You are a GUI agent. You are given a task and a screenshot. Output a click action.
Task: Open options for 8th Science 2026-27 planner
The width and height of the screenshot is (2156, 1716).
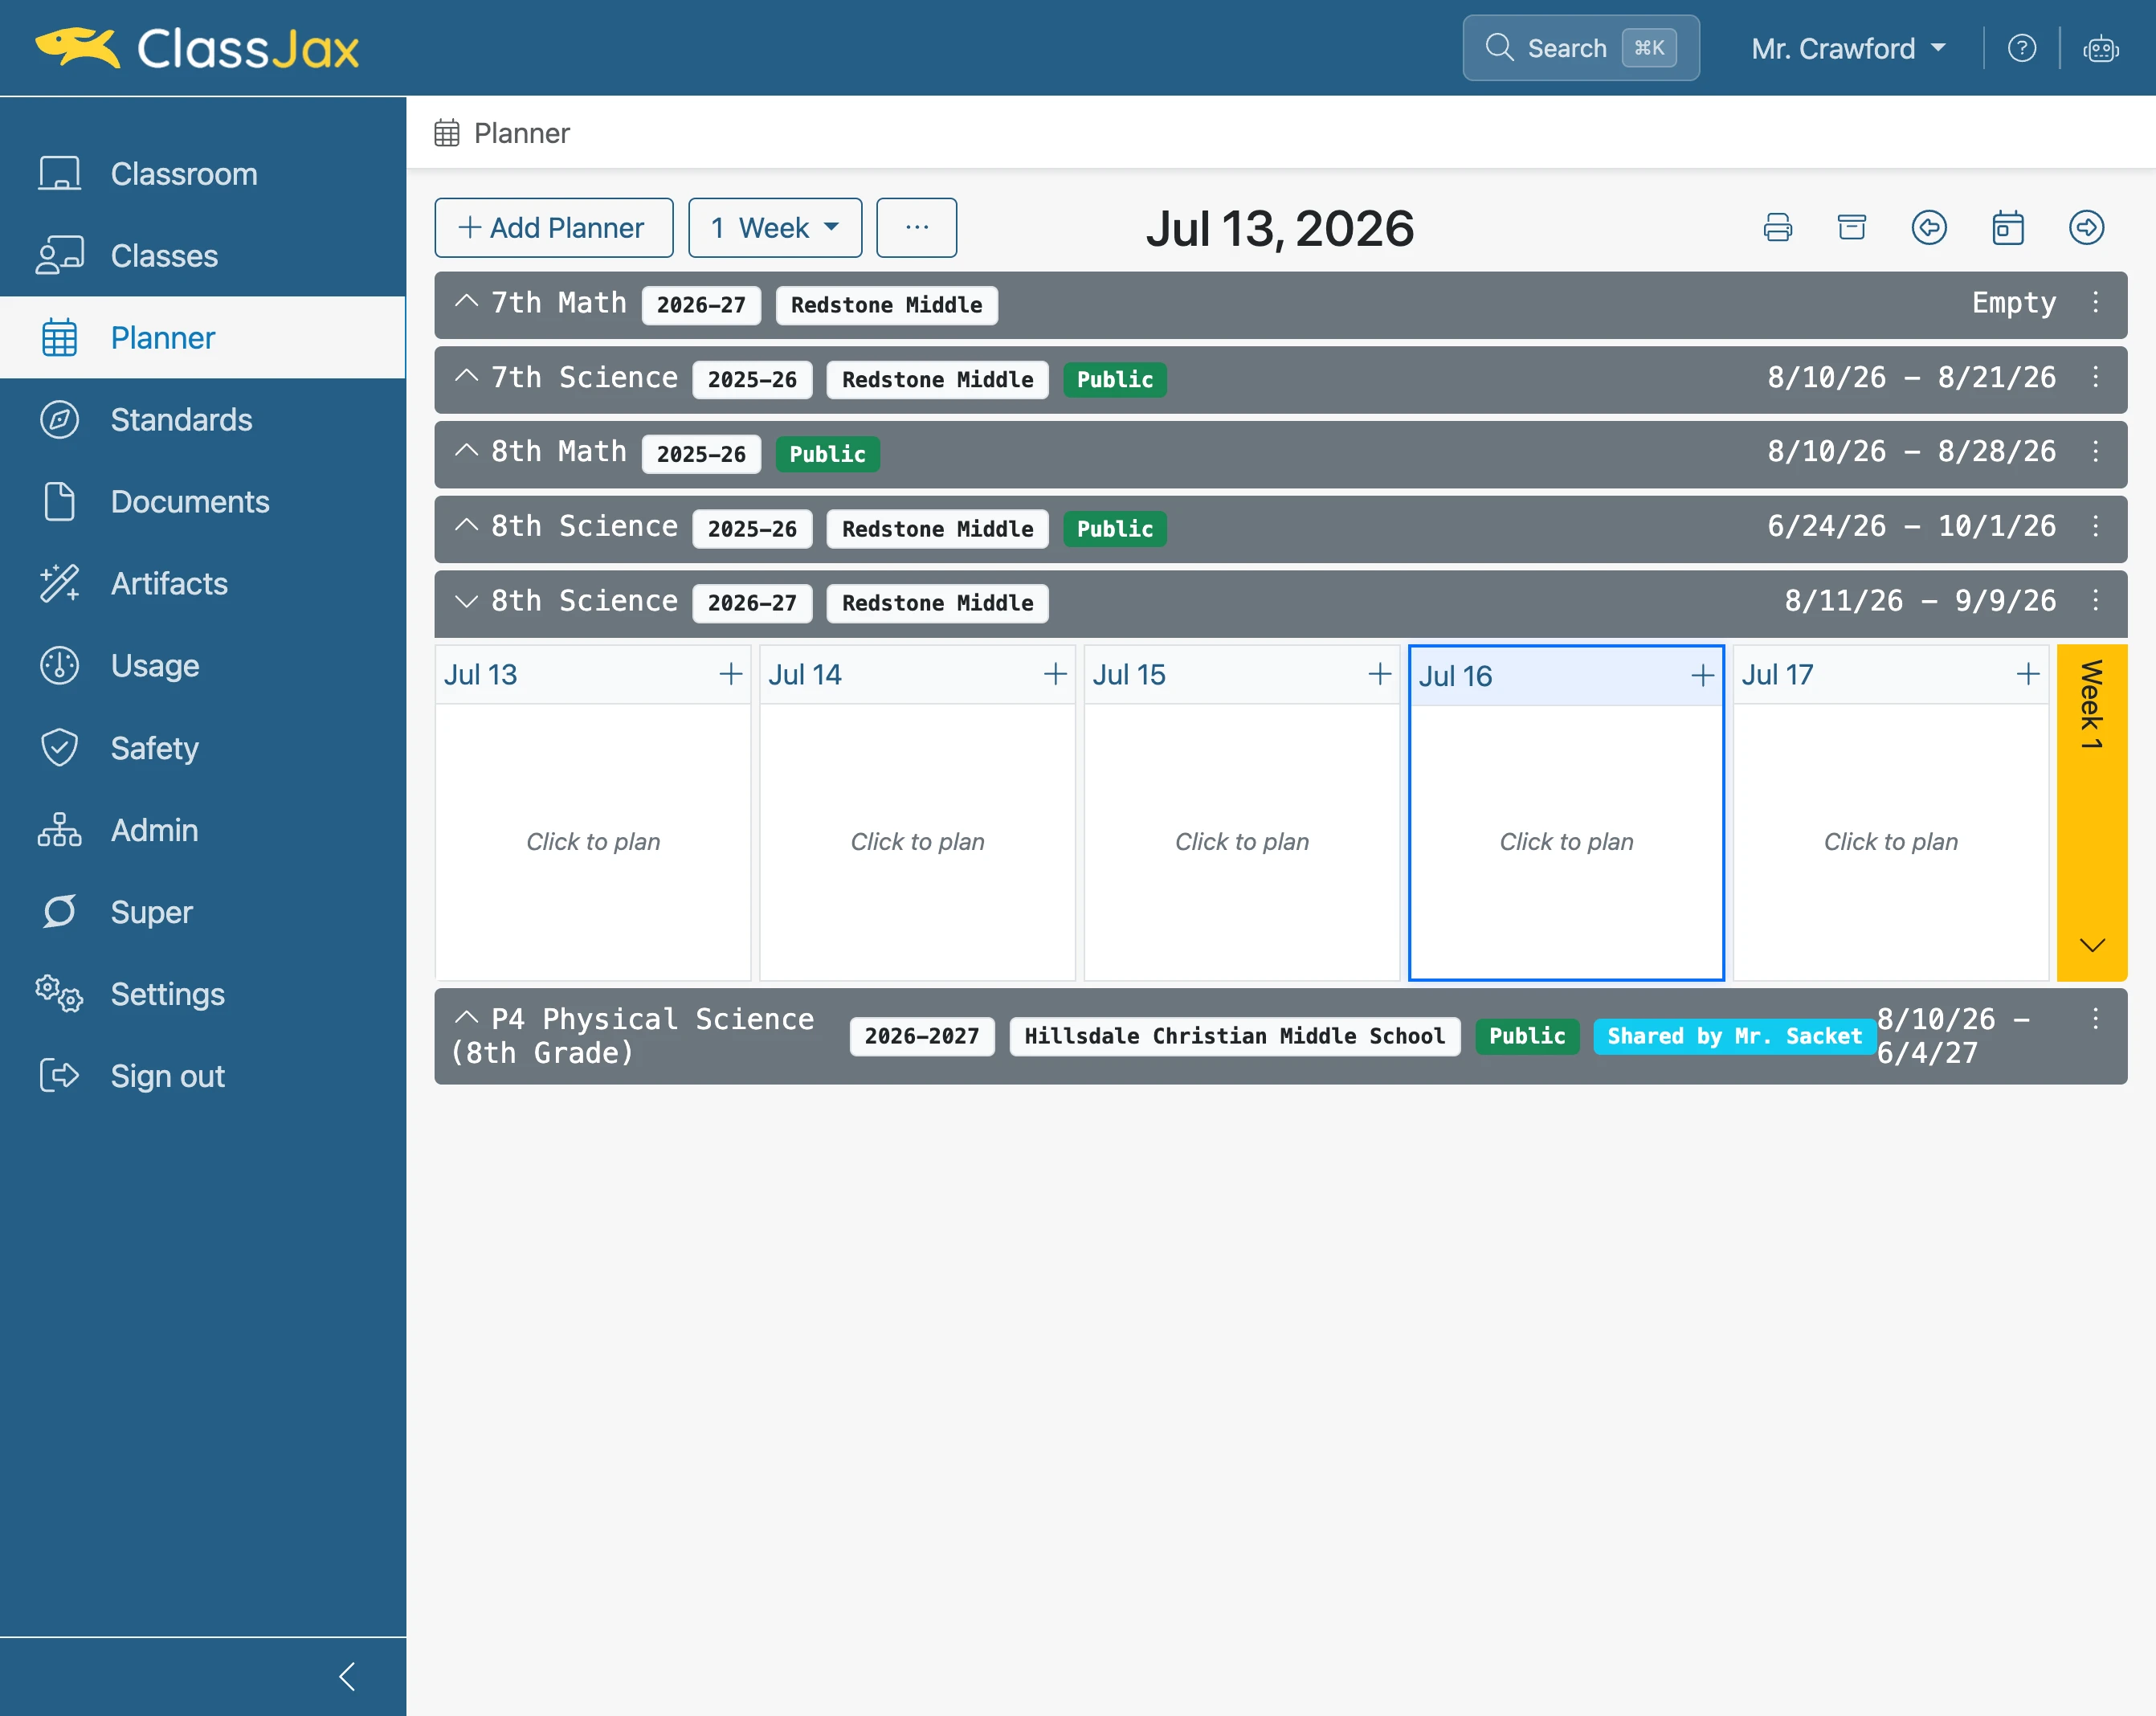click(2095, 601)
